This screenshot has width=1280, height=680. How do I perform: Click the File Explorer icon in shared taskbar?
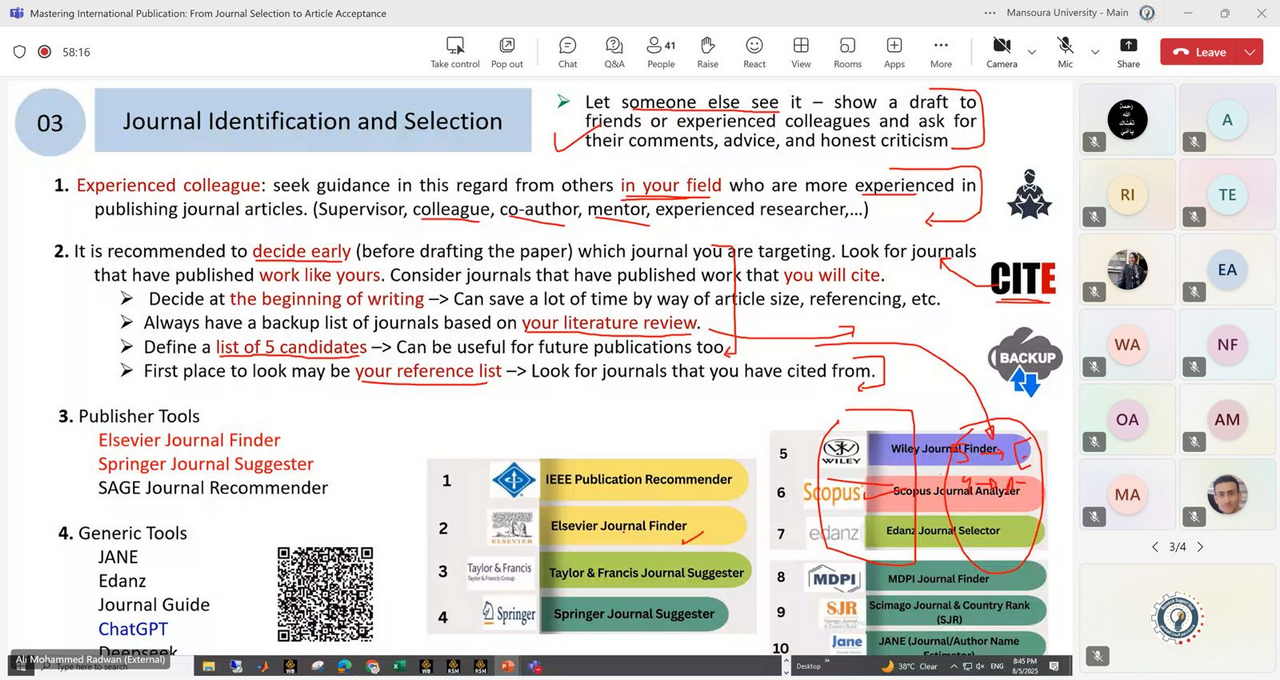[209, 666]
